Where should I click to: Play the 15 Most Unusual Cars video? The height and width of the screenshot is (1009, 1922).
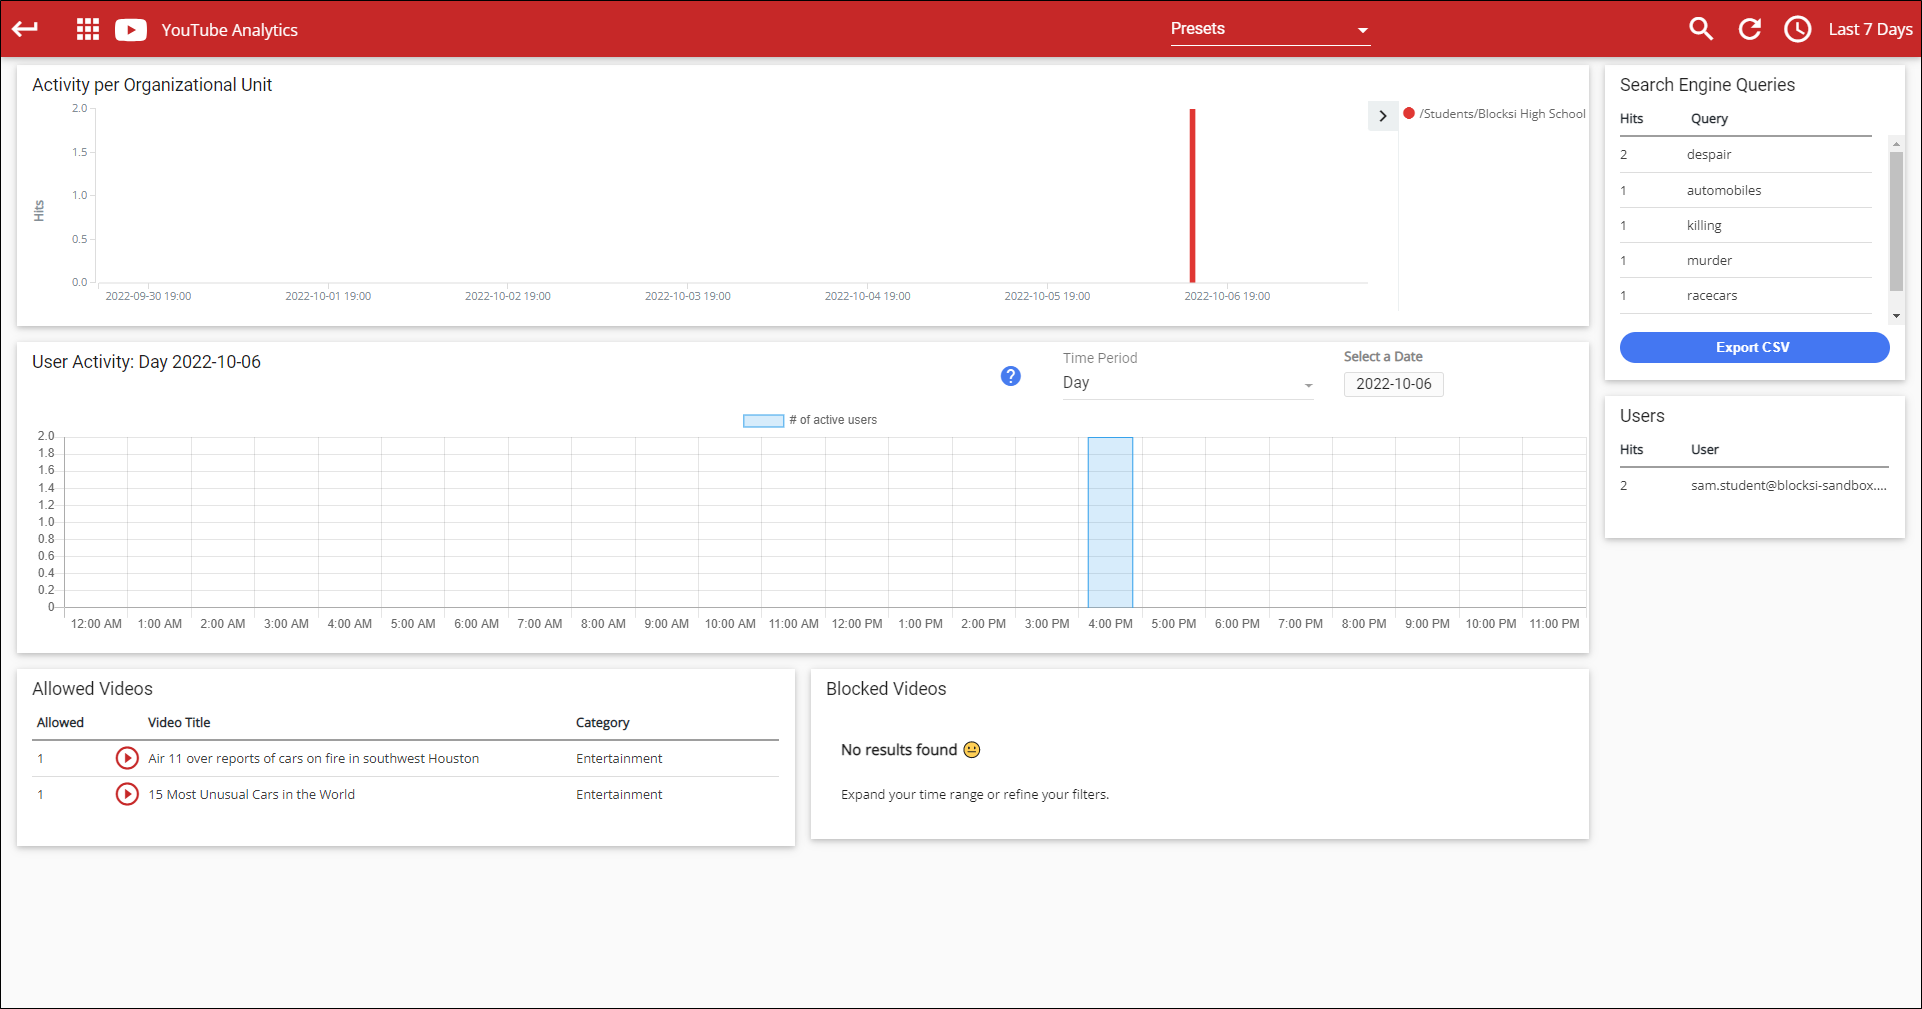tap(127, 794)
